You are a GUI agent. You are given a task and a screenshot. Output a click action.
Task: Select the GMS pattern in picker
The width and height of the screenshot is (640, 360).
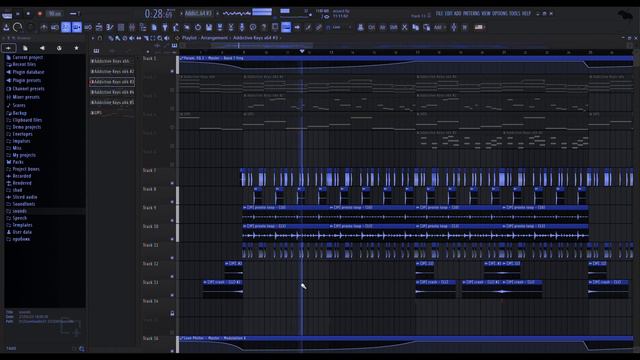[112, 113]
